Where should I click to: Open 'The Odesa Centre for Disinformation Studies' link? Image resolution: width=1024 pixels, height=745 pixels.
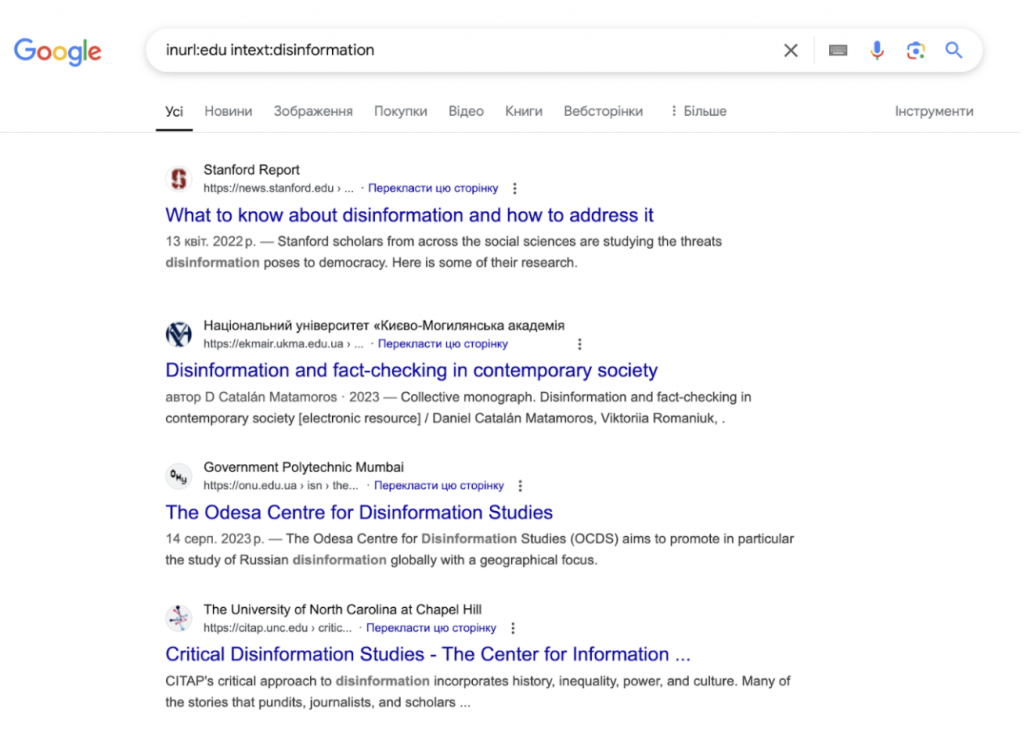click(359, 513)
